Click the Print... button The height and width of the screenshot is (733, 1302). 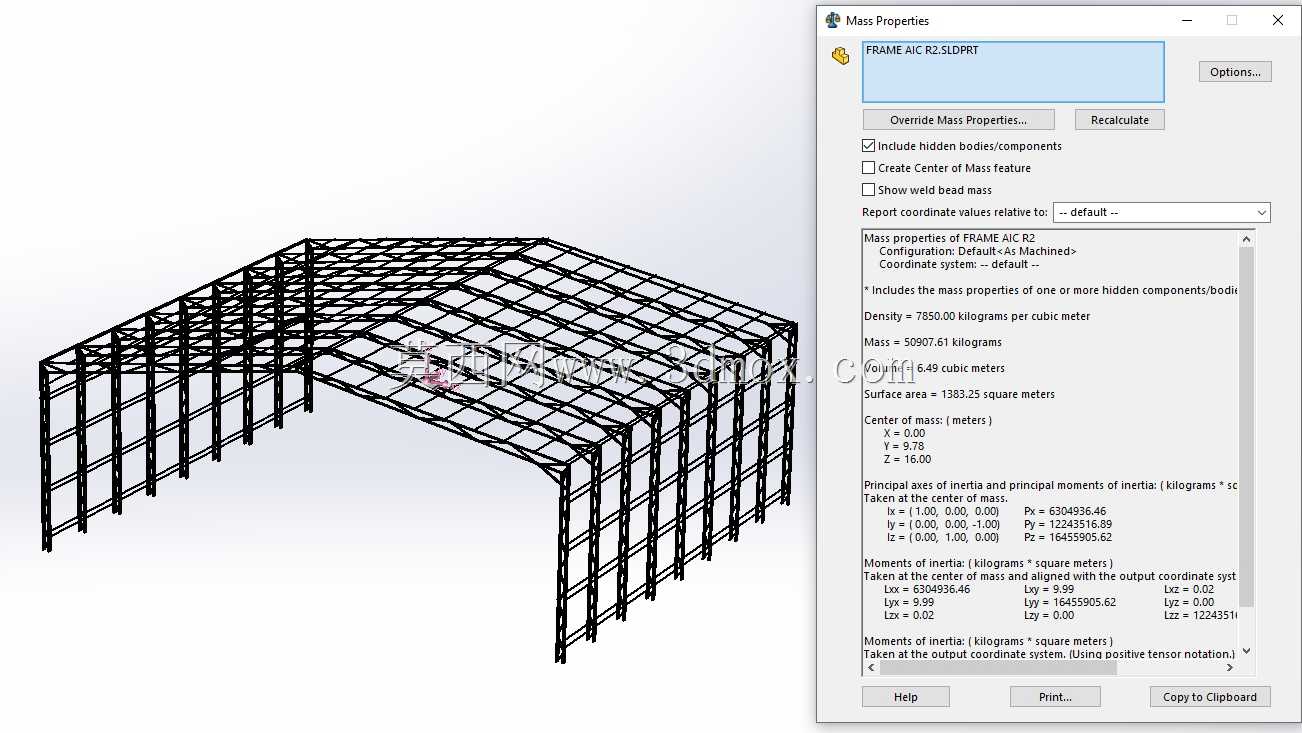click(x=1055, y=697)
